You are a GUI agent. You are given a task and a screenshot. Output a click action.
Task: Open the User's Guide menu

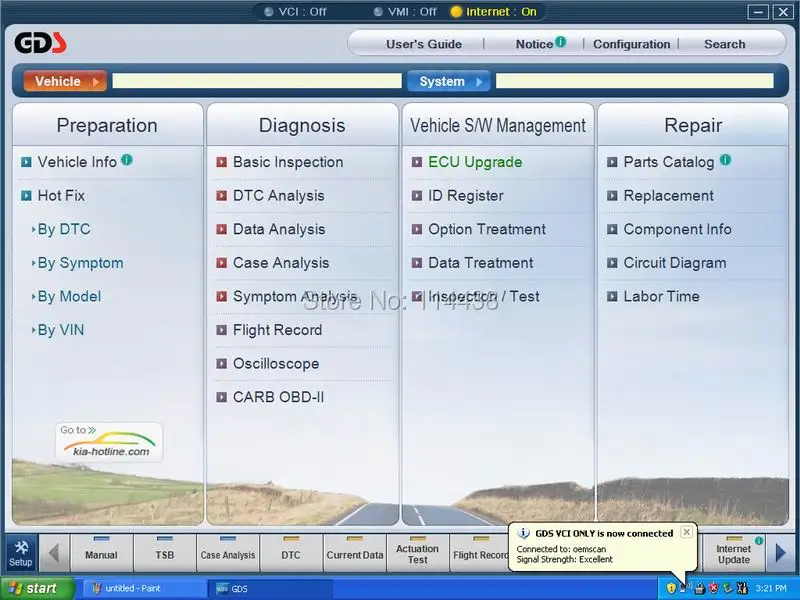pyautogui.click(x=423, y=44)
